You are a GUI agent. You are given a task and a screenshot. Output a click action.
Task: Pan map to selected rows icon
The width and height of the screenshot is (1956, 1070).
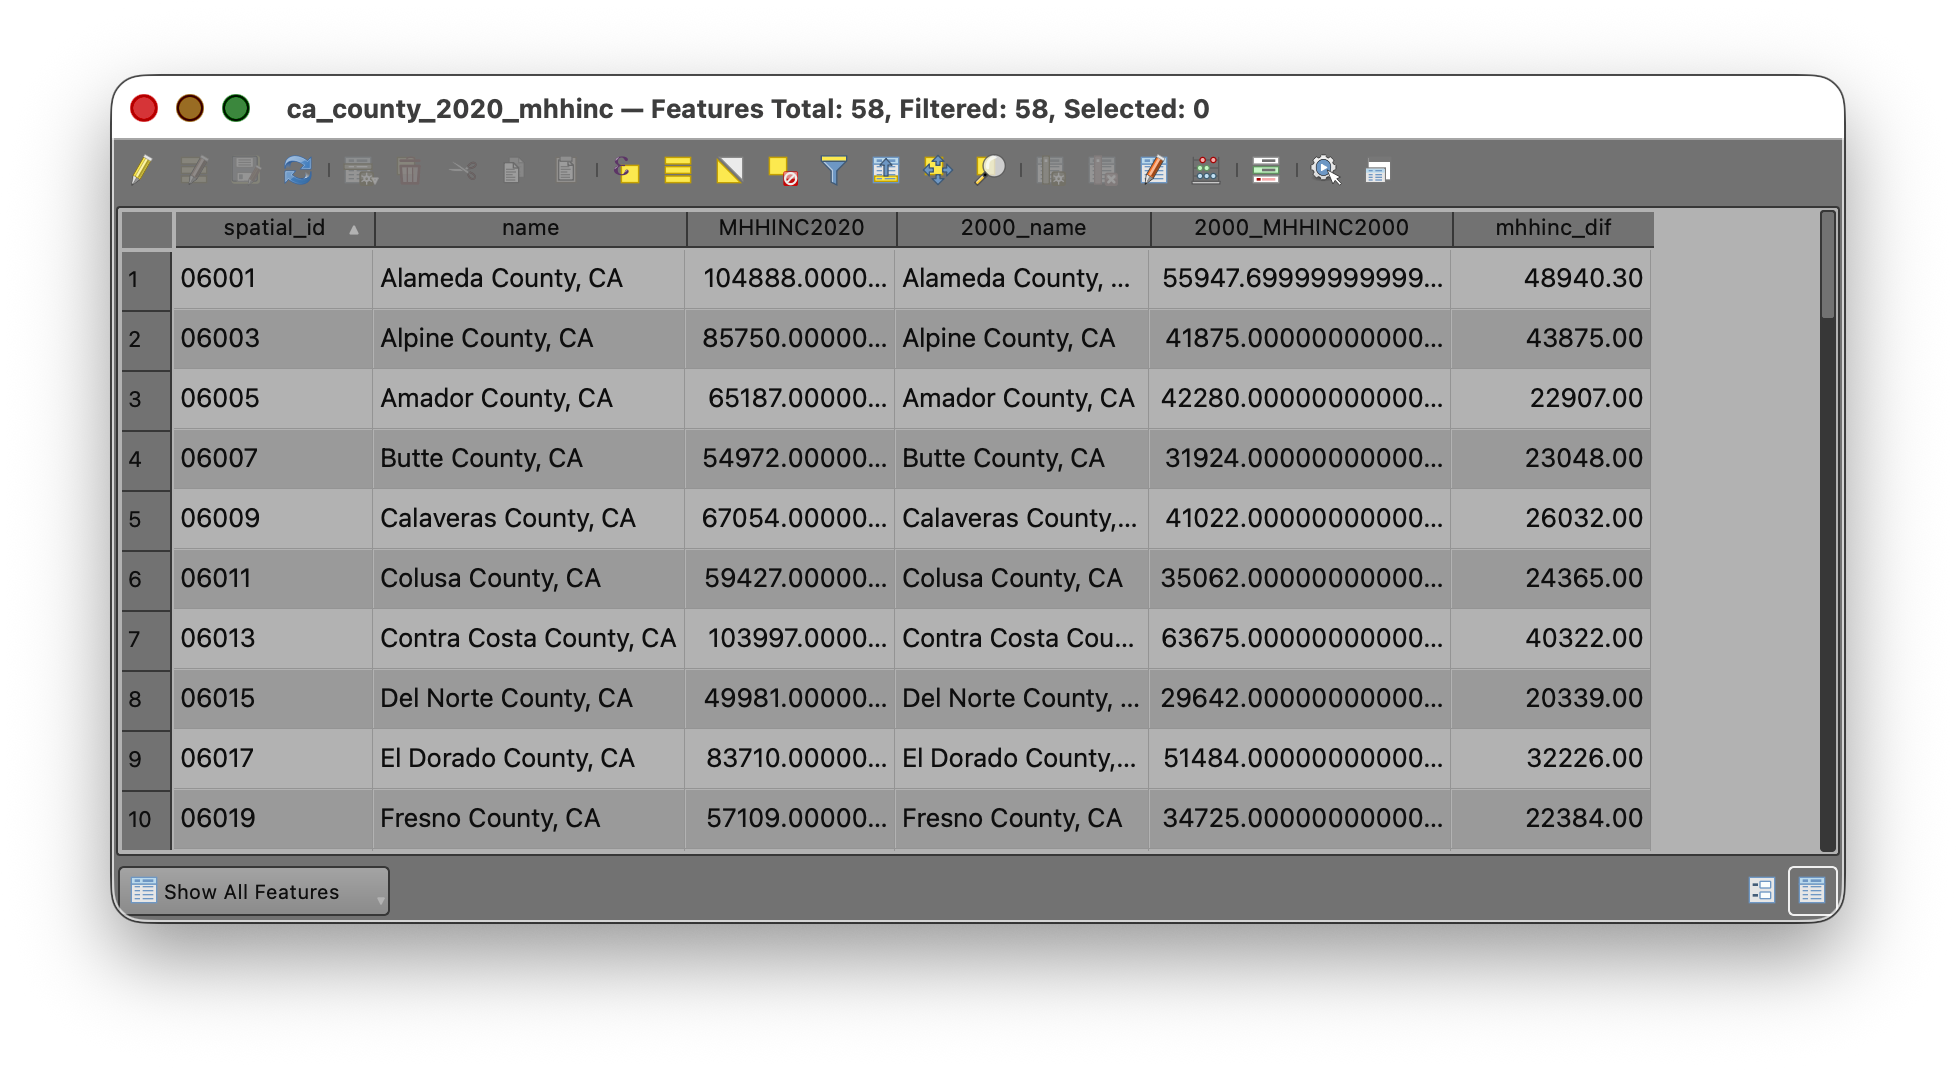coord(937,170)
